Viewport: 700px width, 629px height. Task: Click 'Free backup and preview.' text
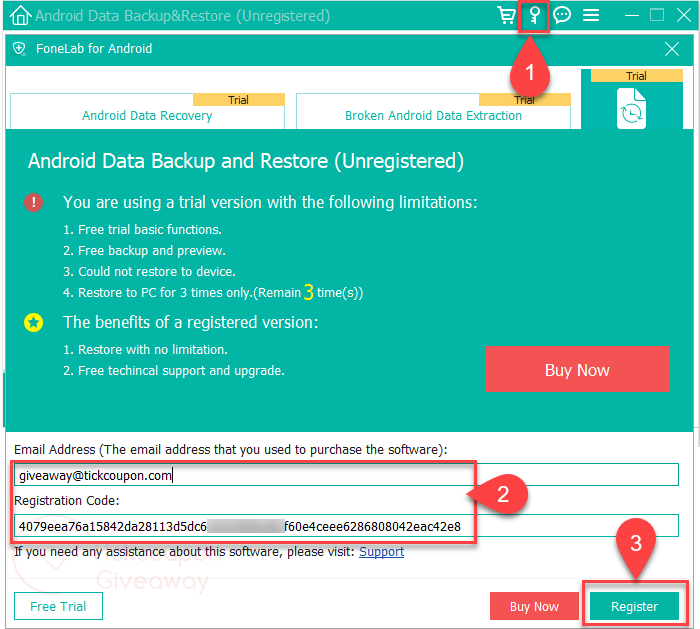(152, 250)
